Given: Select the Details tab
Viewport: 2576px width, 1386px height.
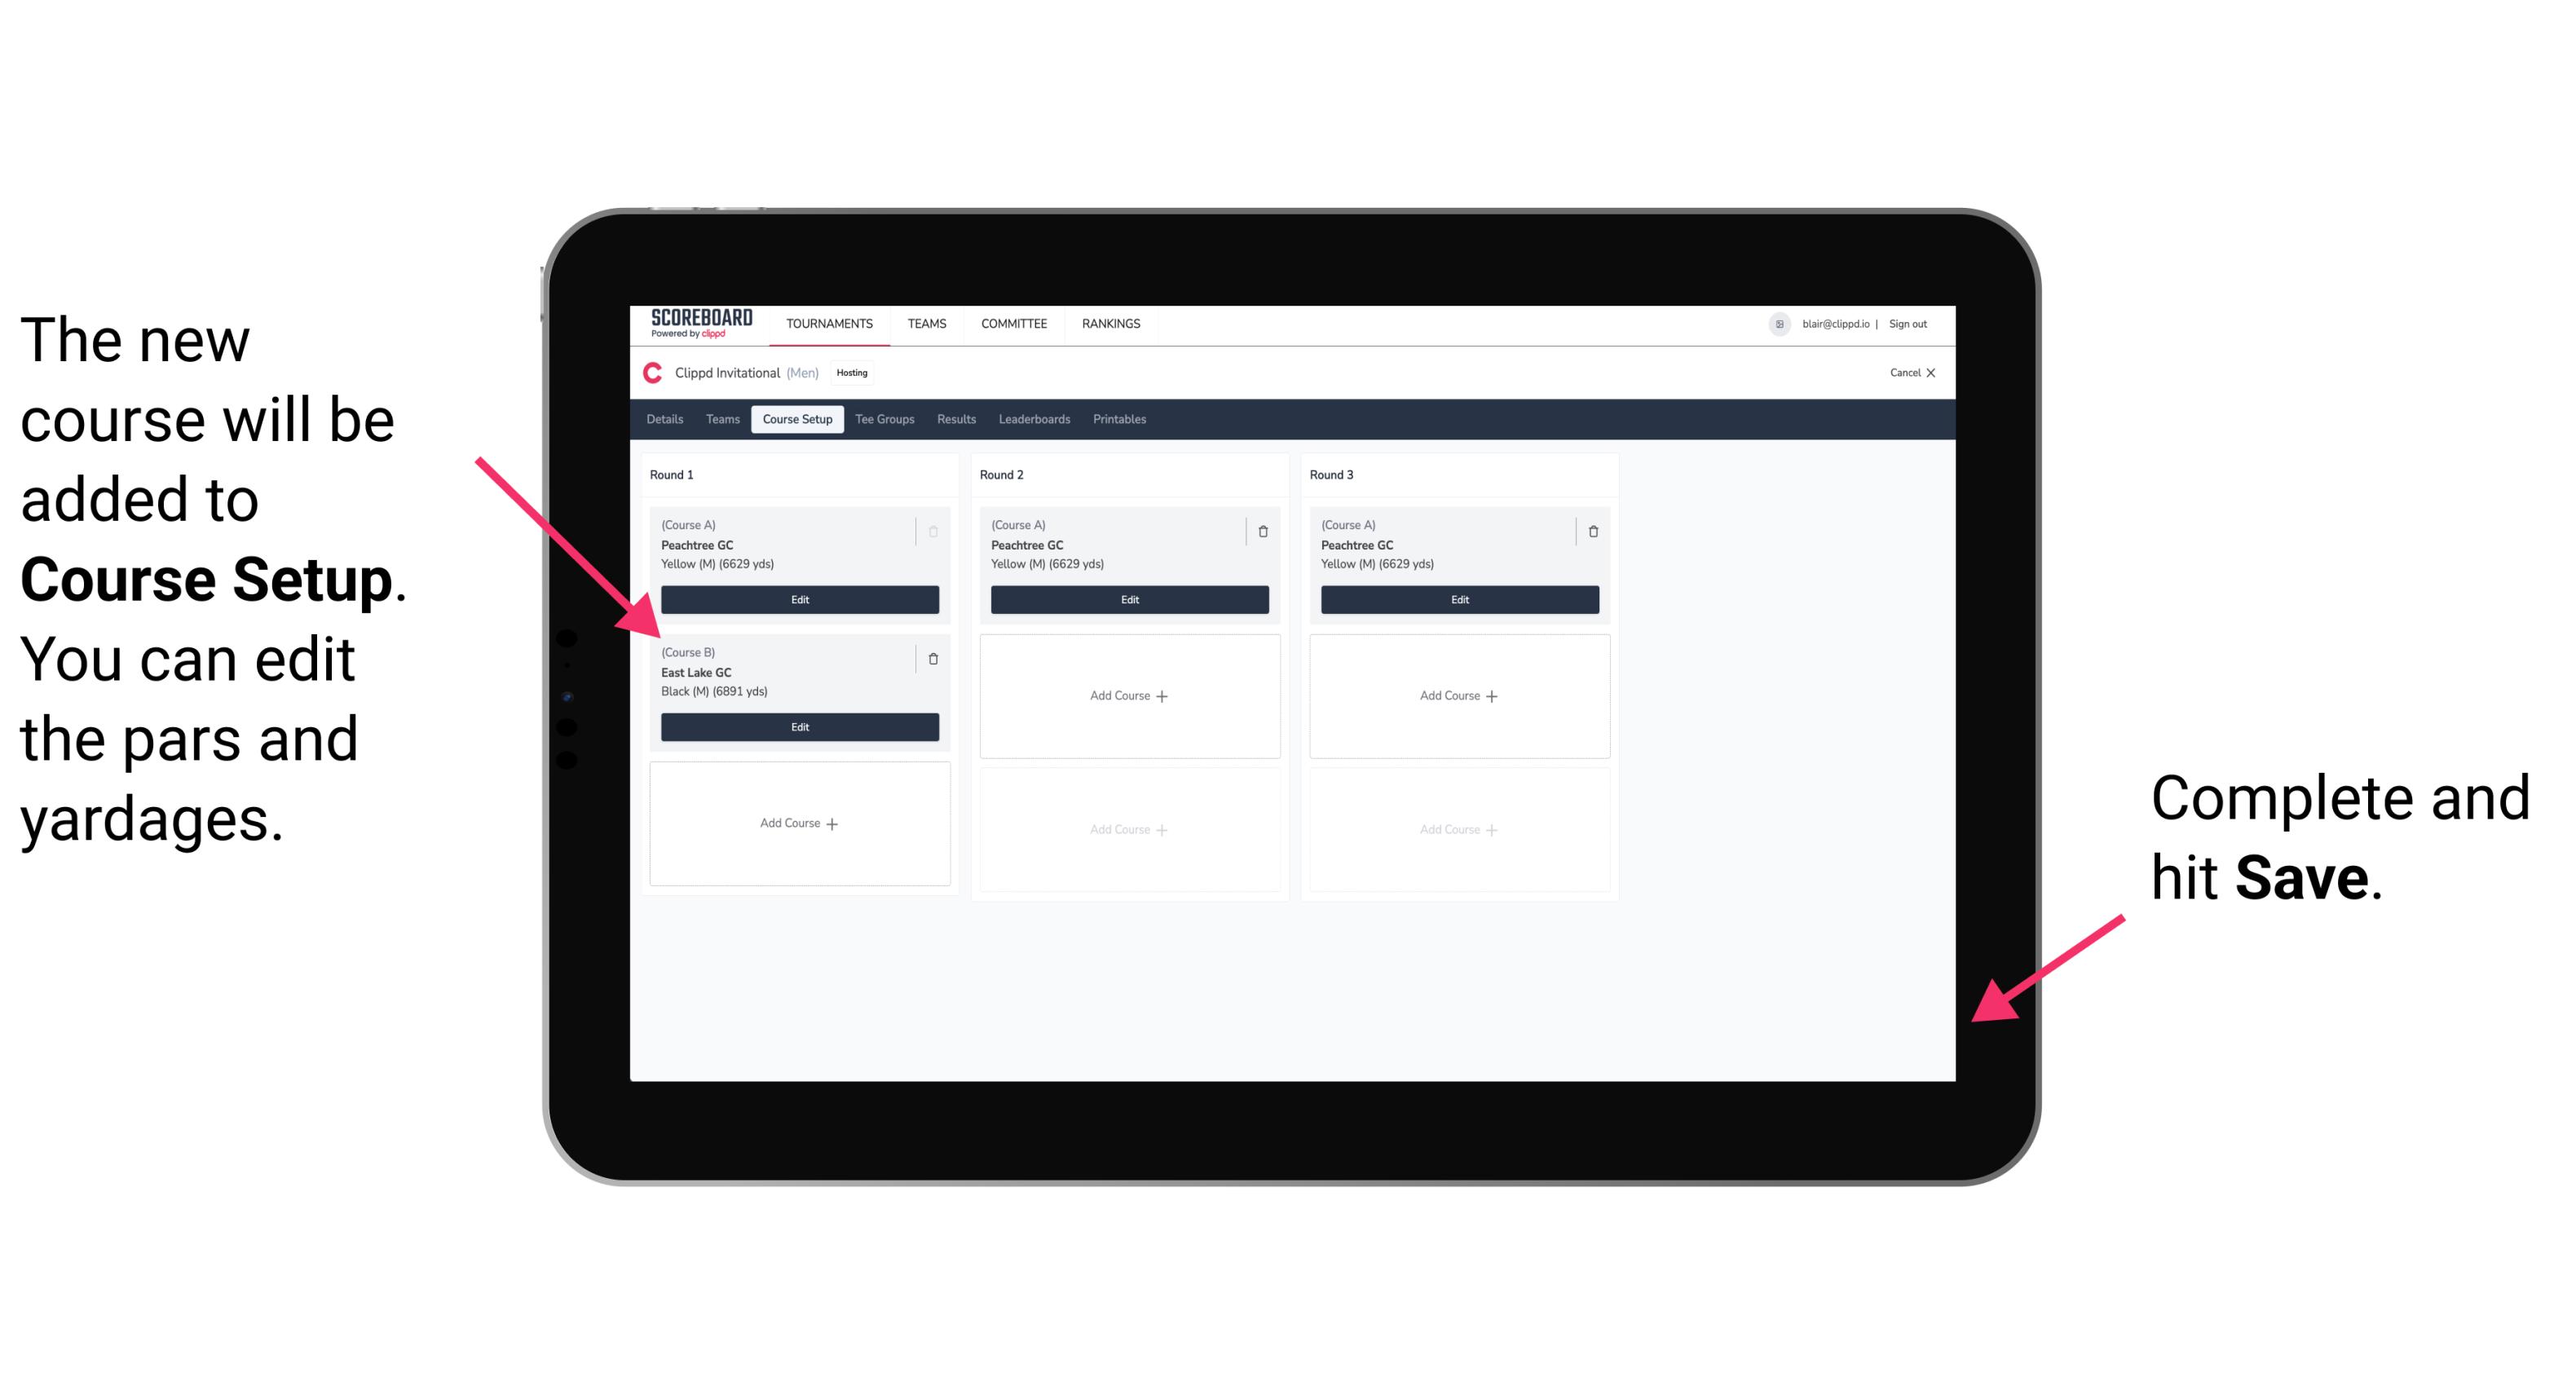Looking at the screenshot, I should pyautogui.click(x=667, y=418).
